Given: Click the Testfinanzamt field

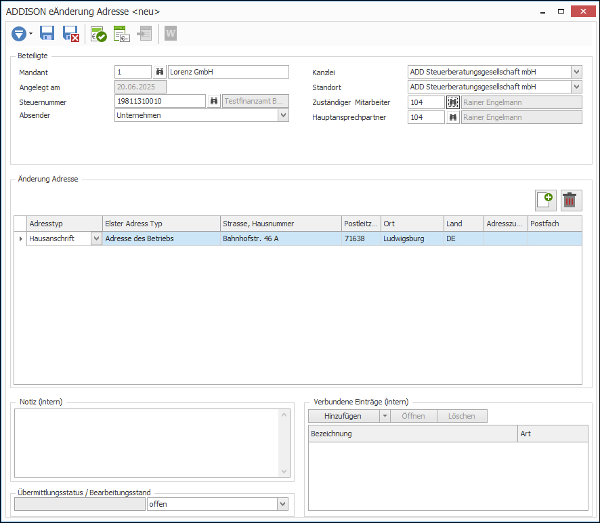Looking at the screenshot, I should [255, 101].
